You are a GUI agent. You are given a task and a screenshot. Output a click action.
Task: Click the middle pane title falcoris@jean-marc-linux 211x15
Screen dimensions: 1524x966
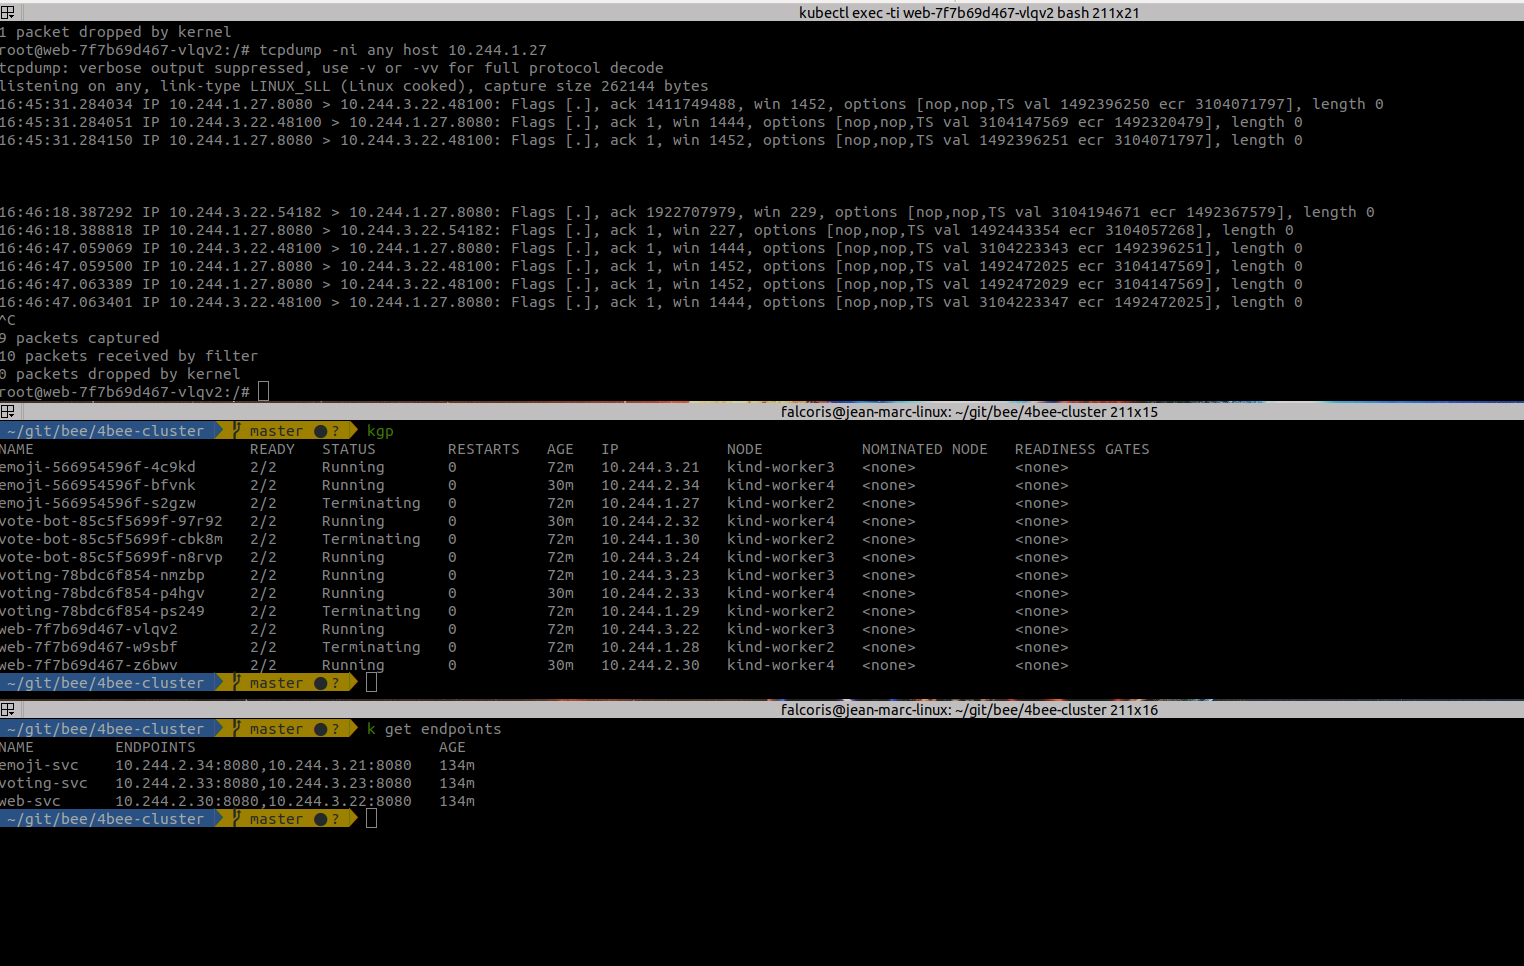pos(969,411)
